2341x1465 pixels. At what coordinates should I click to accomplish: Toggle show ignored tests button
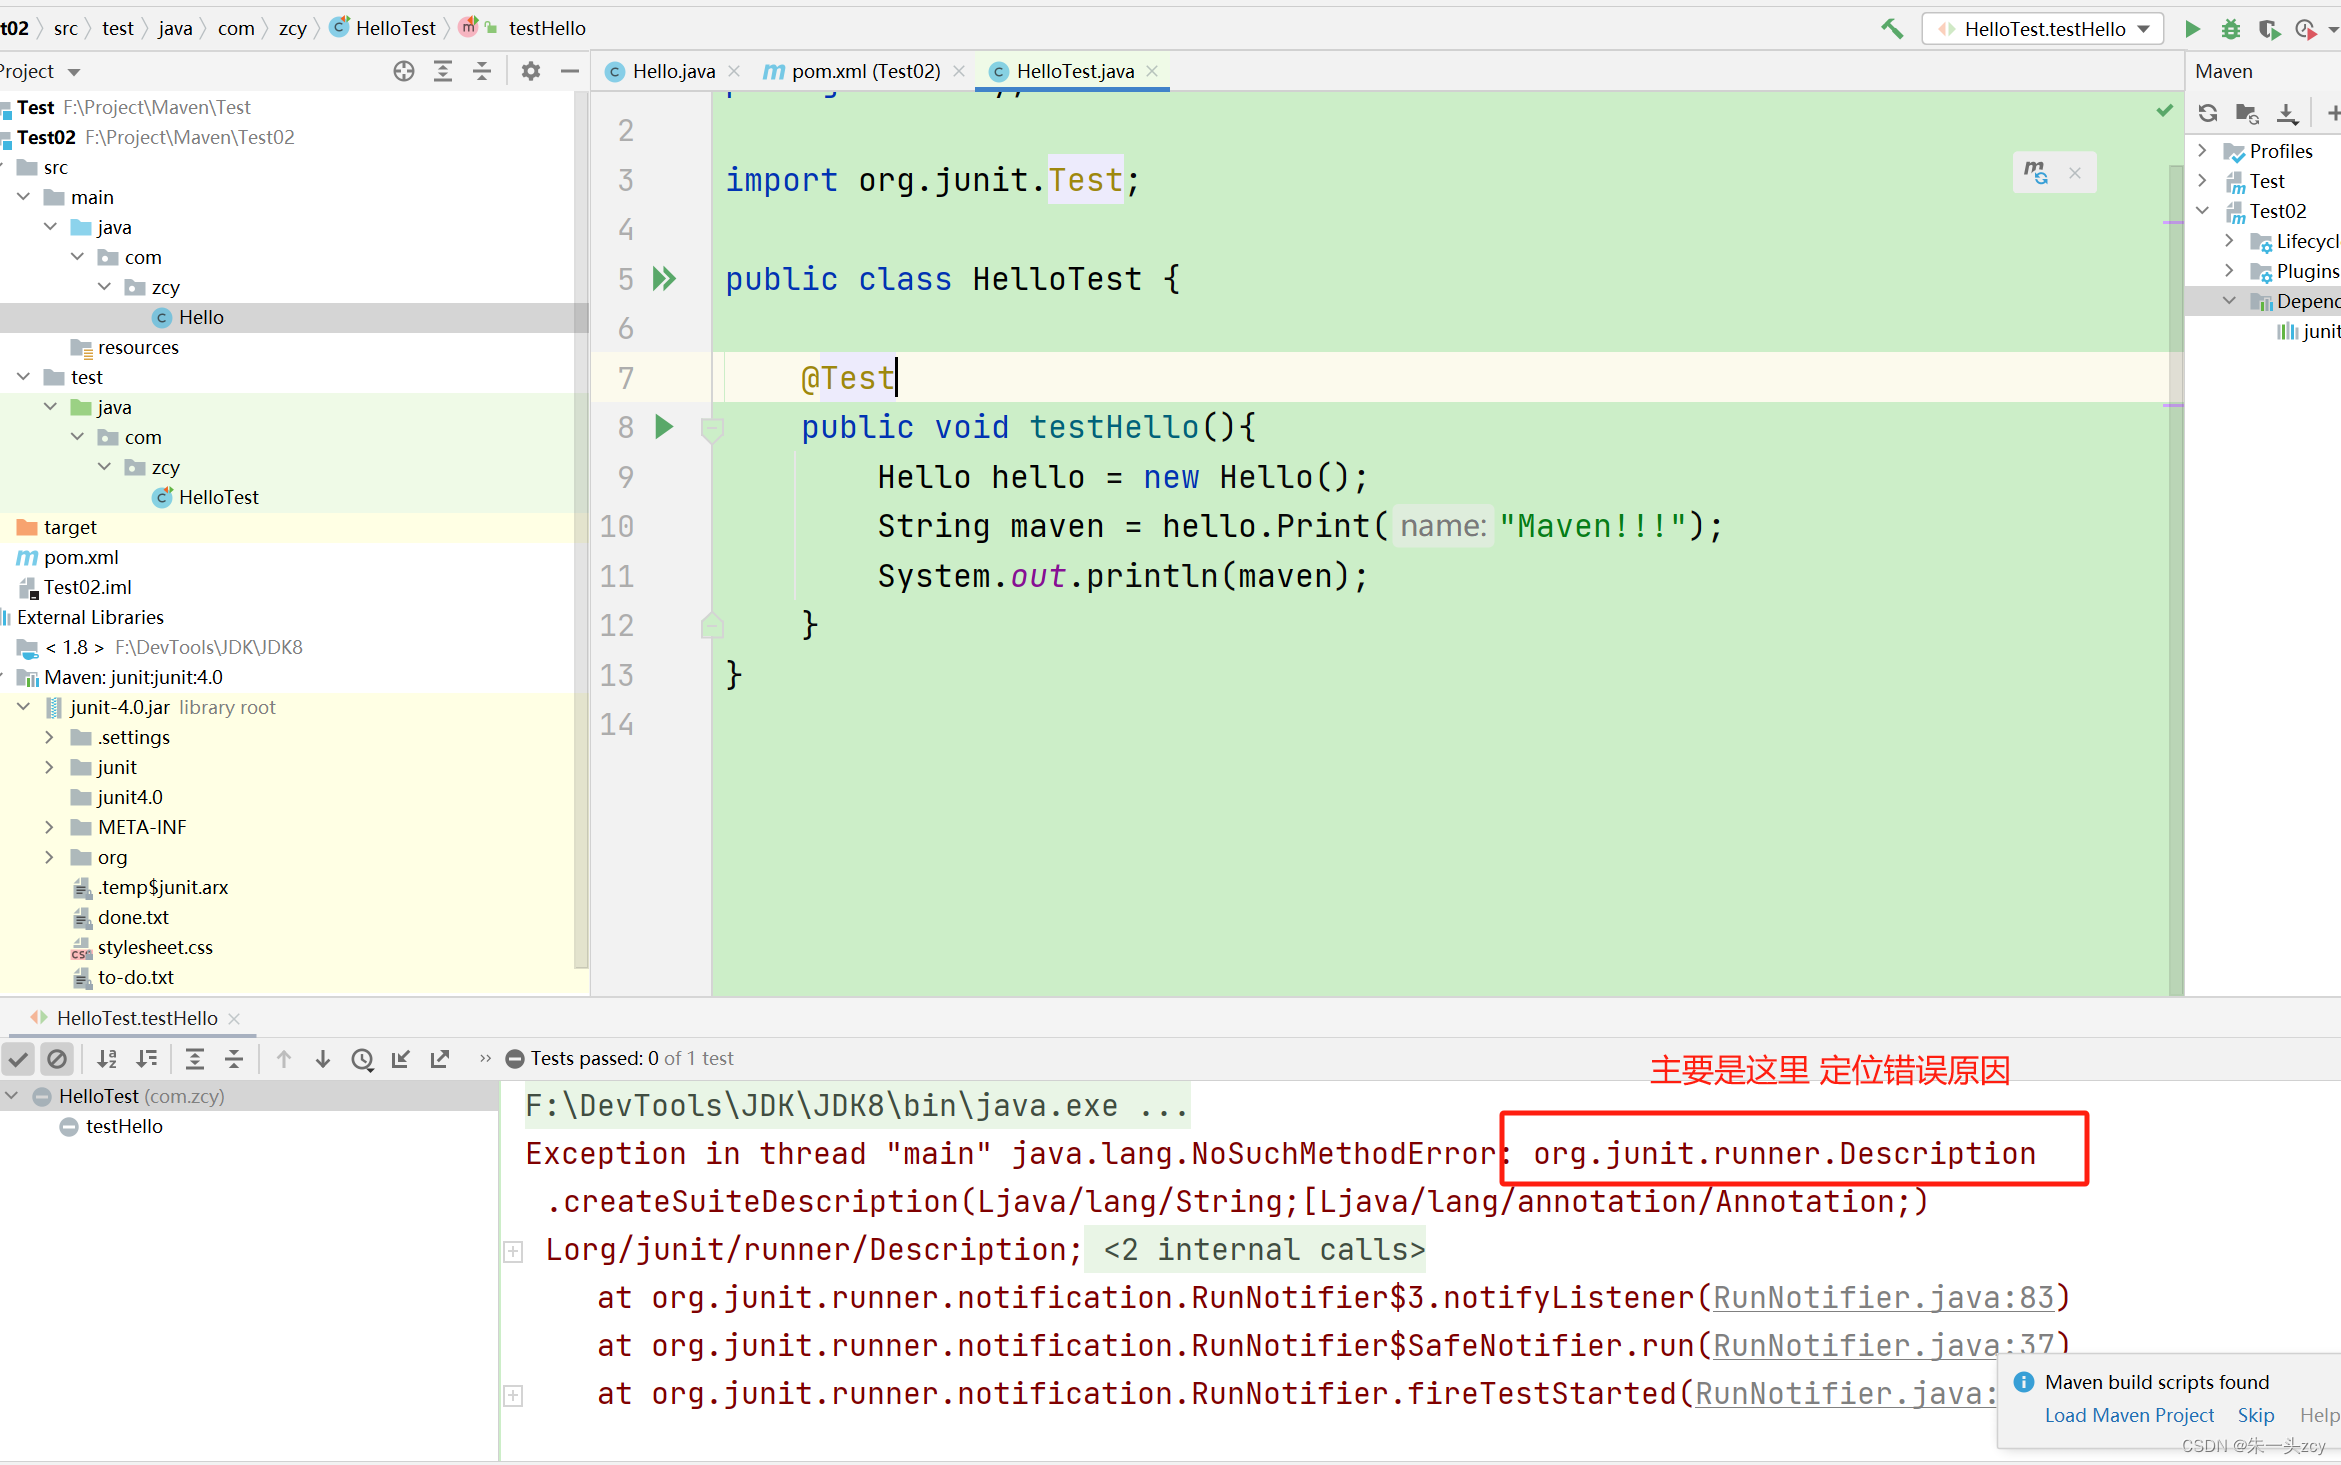pos(58,1059)
